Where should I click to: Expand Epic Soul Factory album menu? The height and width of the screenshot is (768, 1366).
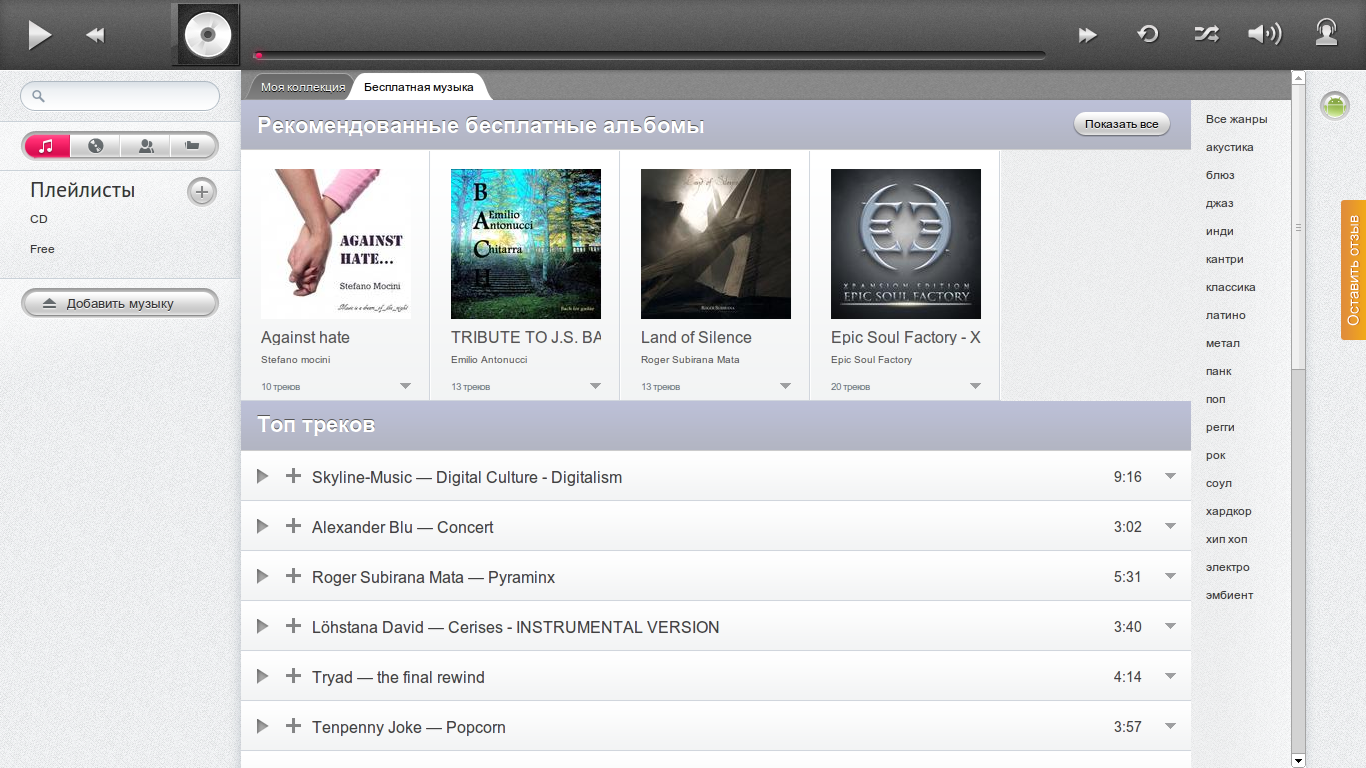click(975, 386)
